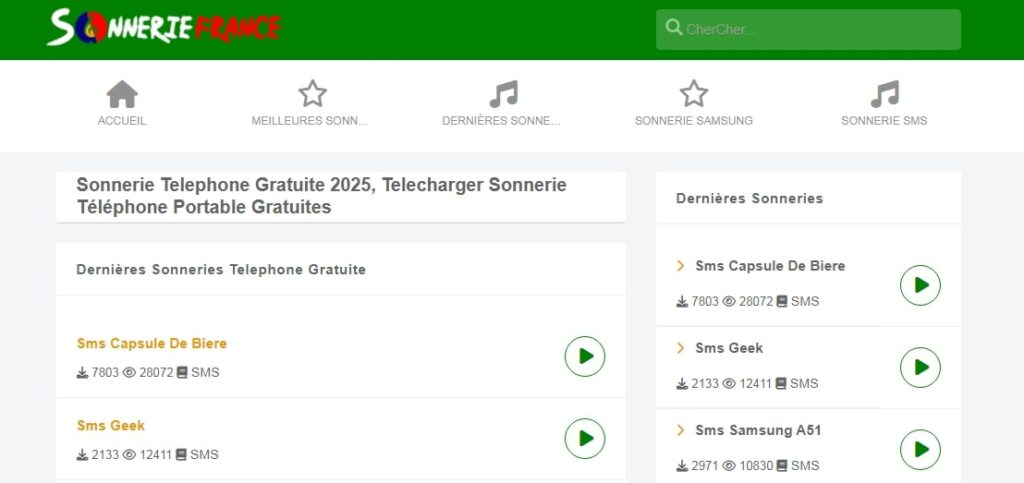Play Sms Capsule De Biere in sidebar
This screenshot has width=1024, height=483.
click(920, 285)
